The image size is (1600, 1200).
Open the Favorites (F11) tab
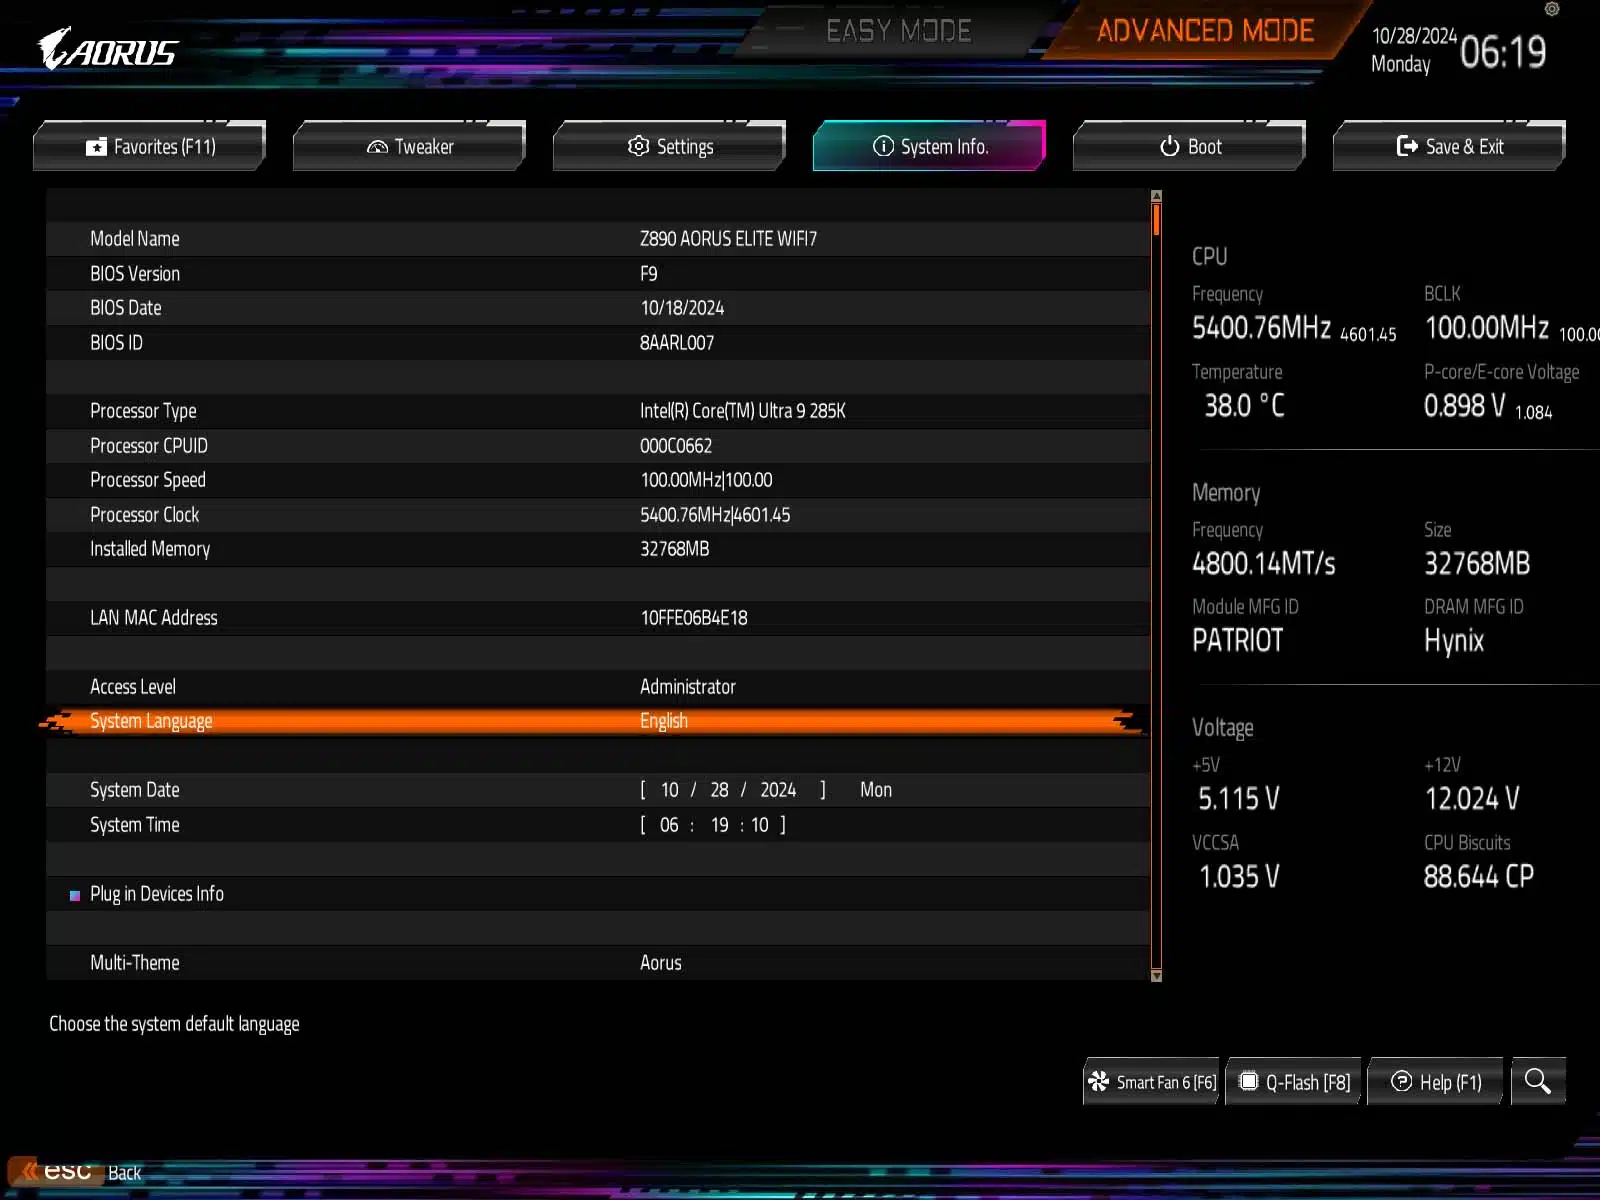tap(150, 146)
